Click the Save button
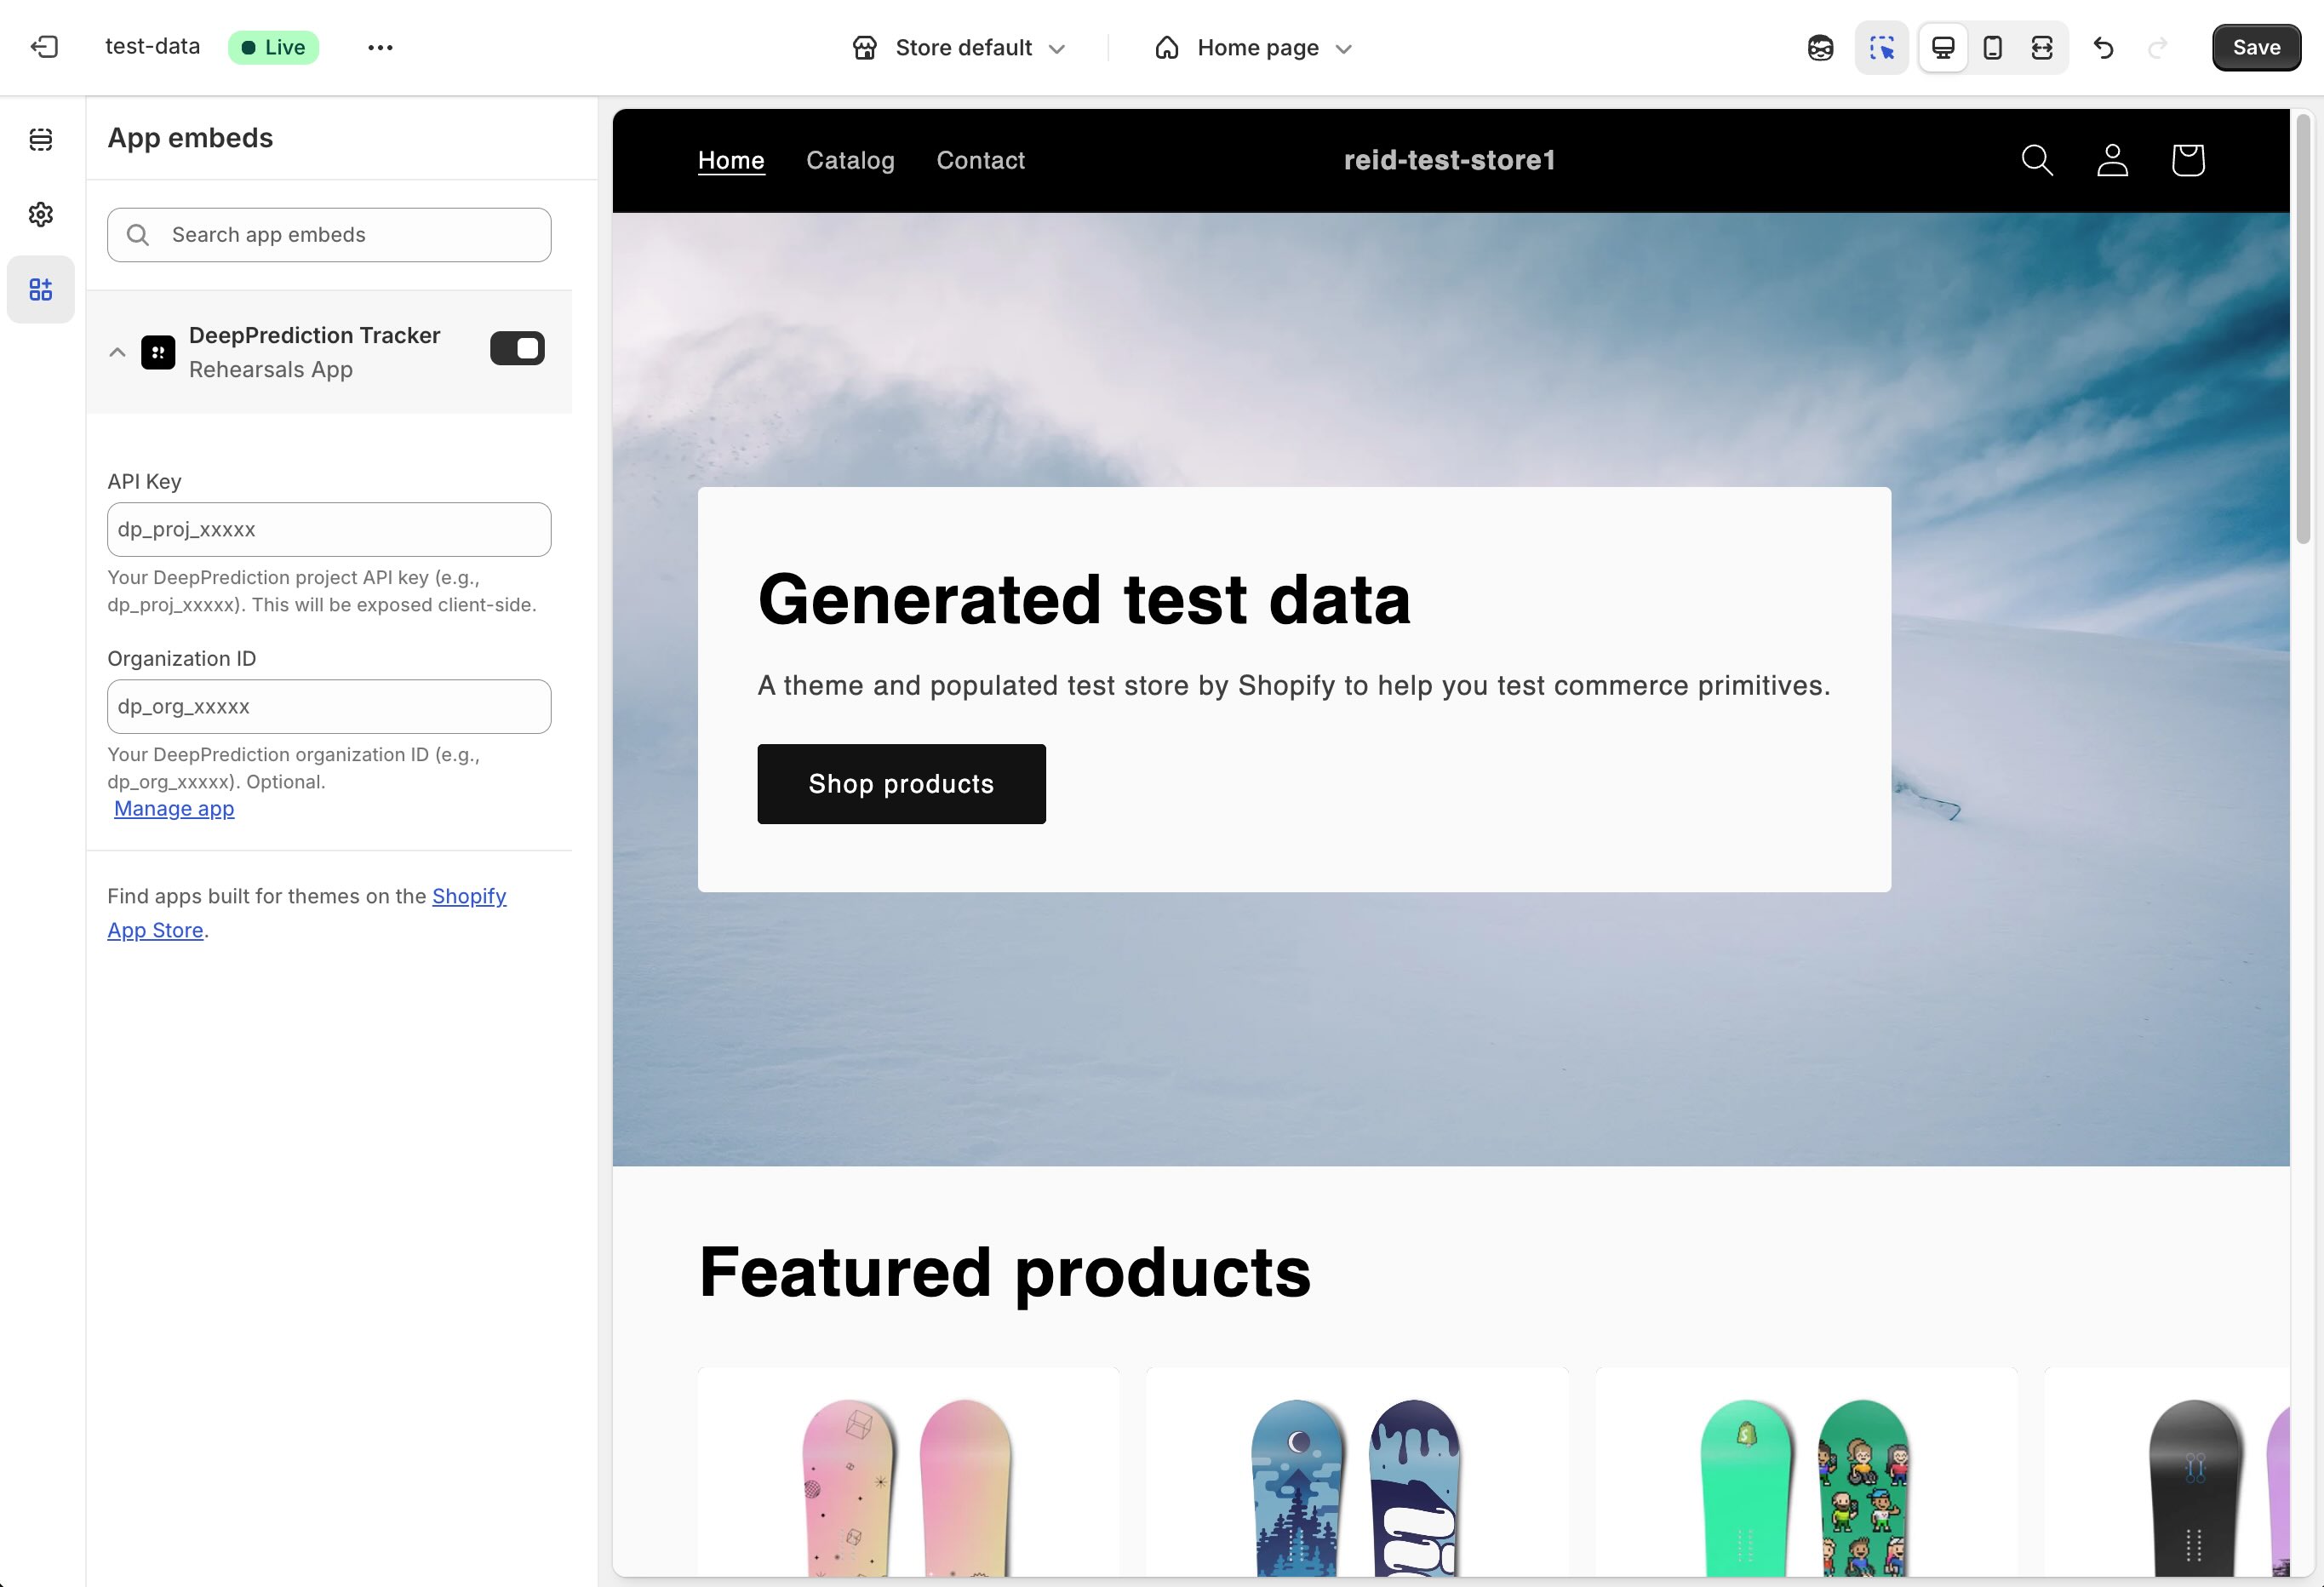This screenshot has height=1587, width=2324. click(x=2255, y=47)
